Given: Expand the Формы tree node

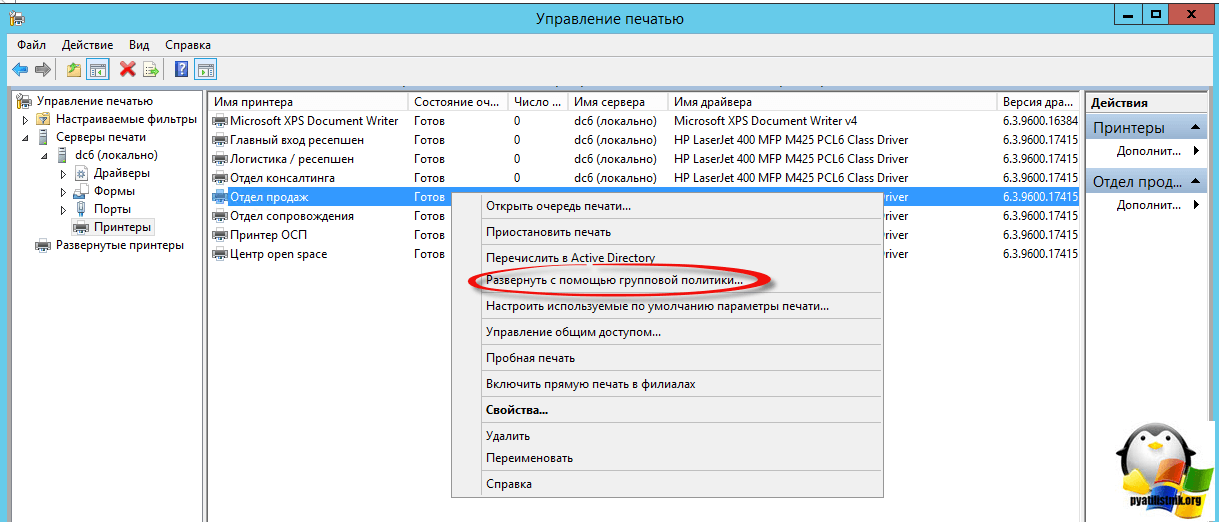Looking at the screenshot, I should point(64,191).
